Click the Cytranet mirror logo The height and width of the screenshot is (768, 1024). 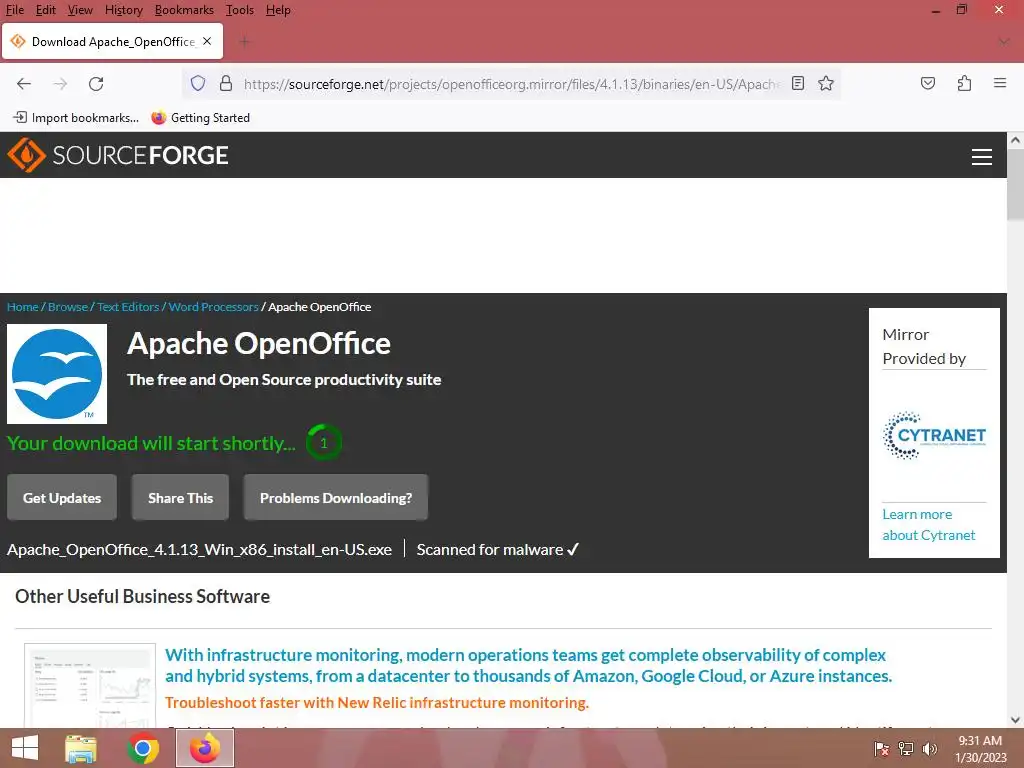(934, 436)
